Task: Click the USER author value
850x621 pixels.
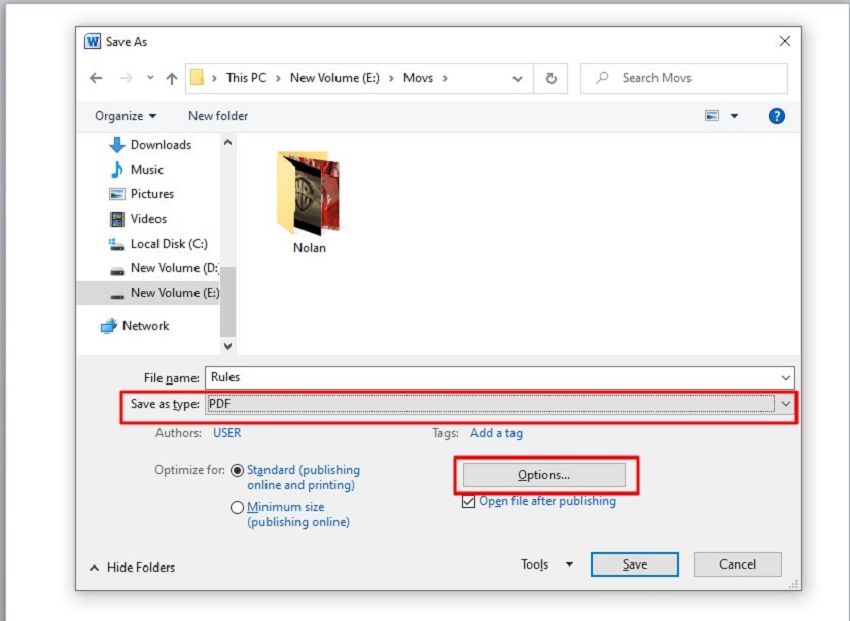Action: pyautogui.click(x=227, y=433)
